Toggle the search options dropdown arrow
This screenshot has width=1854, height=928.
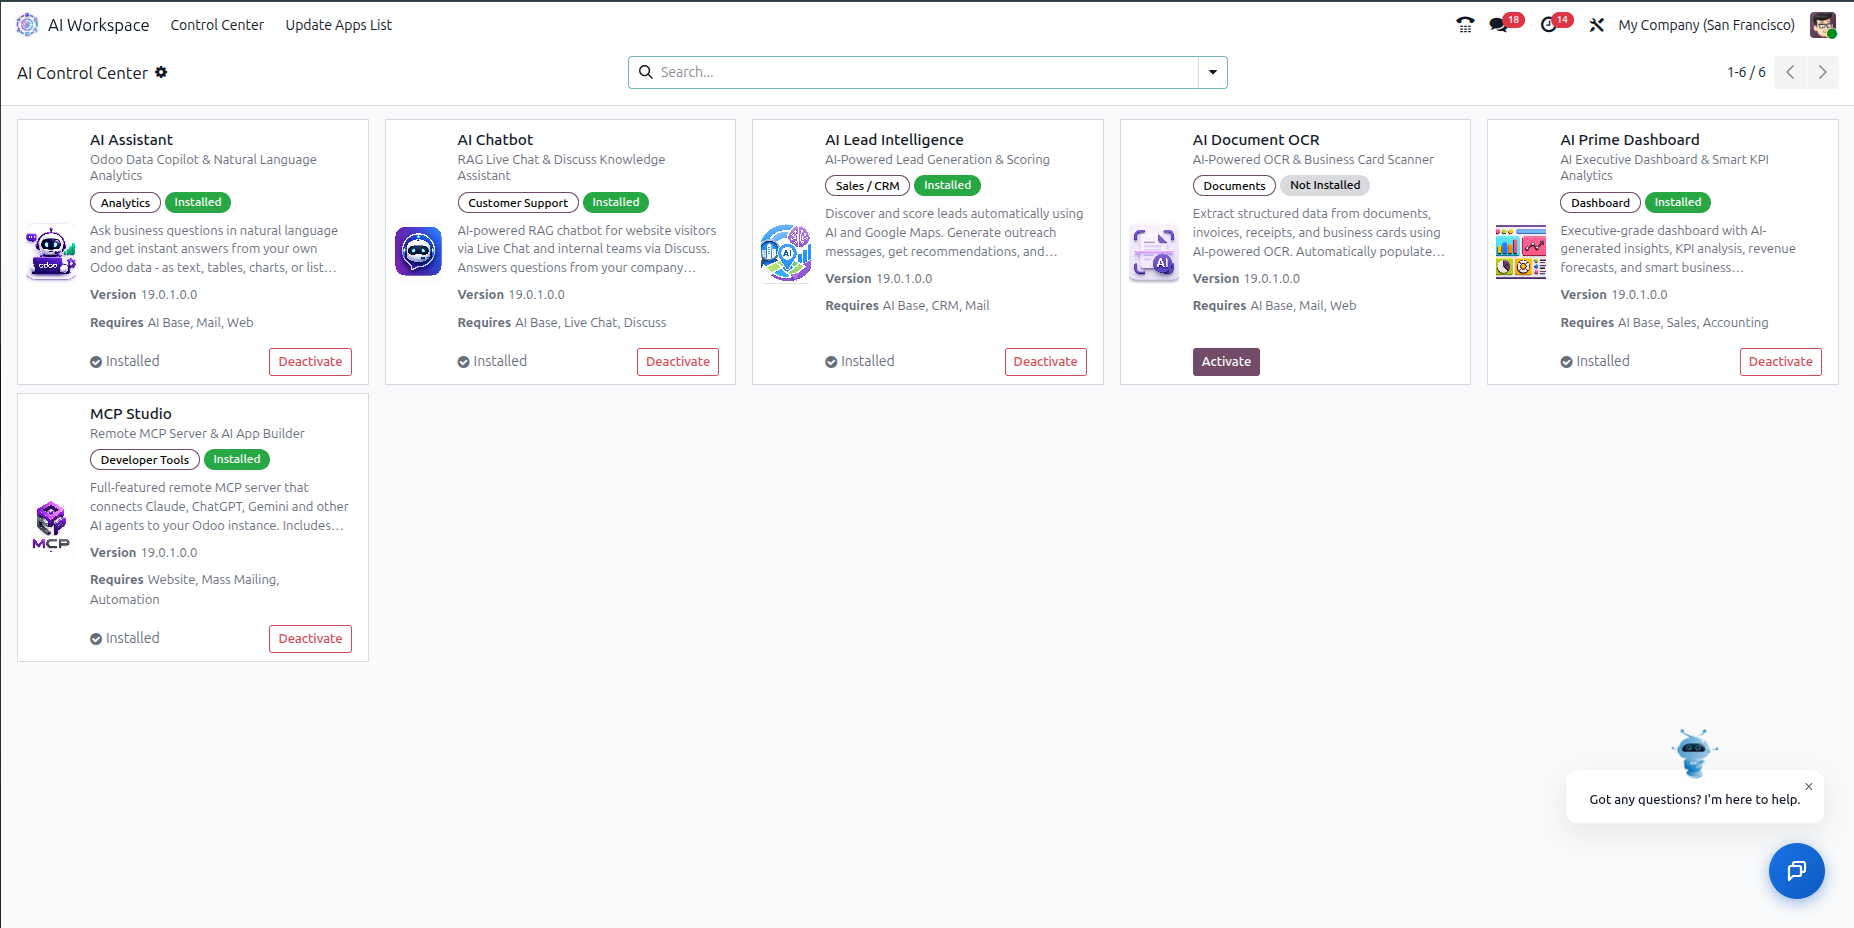point(1213,72)
